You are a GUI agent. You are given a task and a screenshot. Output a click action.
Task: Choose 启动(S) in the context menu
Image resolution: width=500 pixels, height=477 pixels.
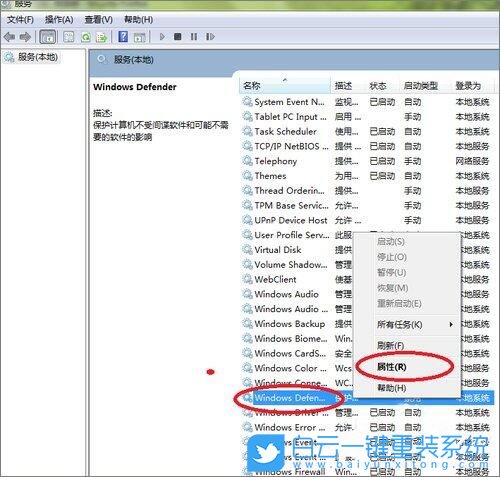coord(391,241)
